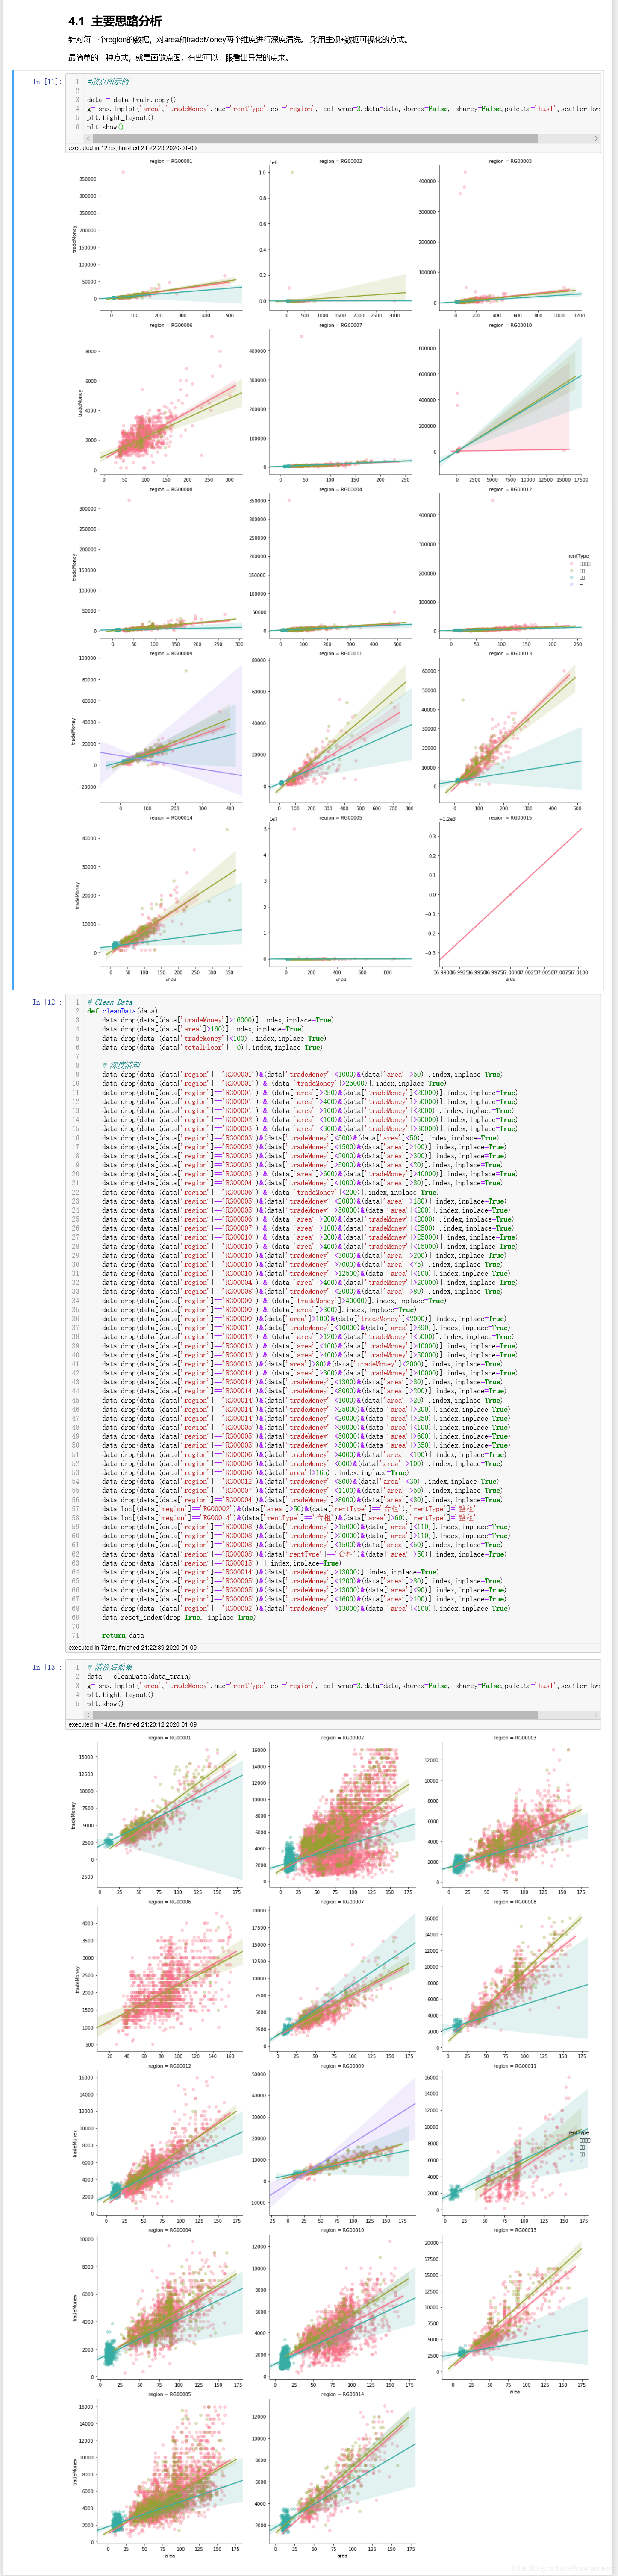Click the comment # 深度清理
This screenshot has width=618, height=2576.
tap(121, 1065)
